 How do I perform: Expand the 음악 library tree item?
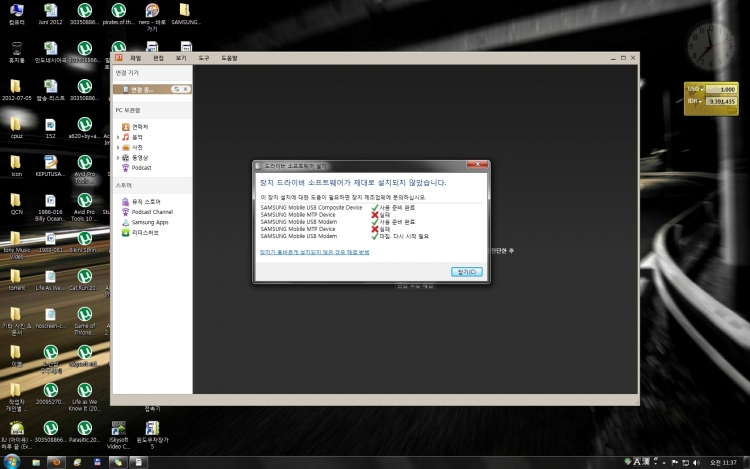tap(118, 137)
